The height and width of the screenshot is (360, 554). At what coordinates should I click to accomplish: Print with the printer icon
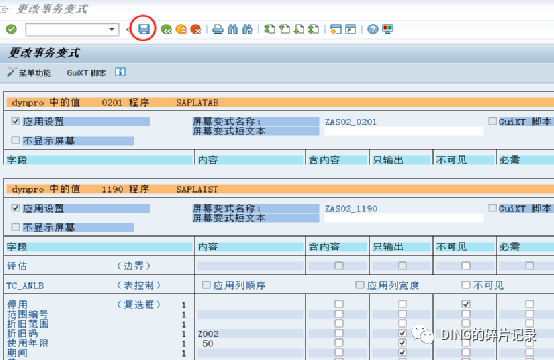pyautogui.click(x=218, y=29)
